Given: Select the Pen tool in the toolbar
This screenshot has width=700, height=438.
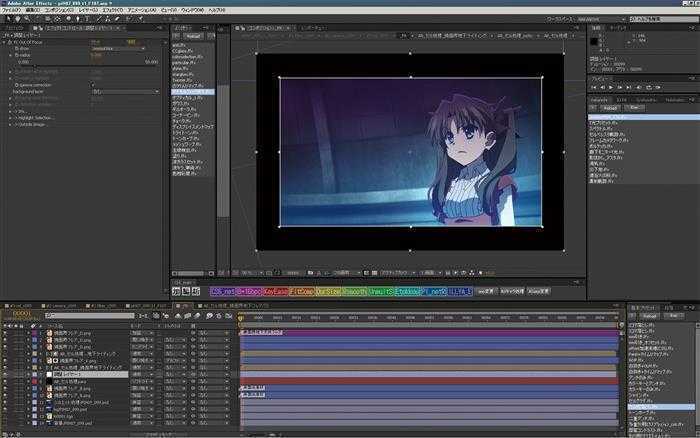Looking at the screenshot, I should point(78,19).
